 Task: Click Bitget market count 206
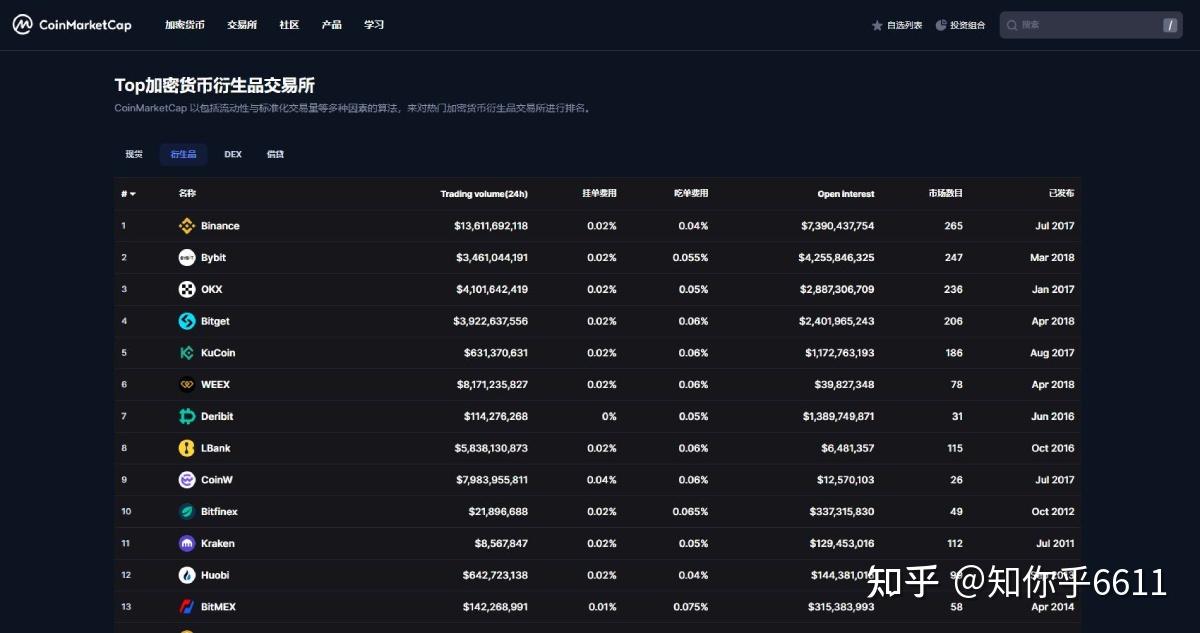(954, 321)
